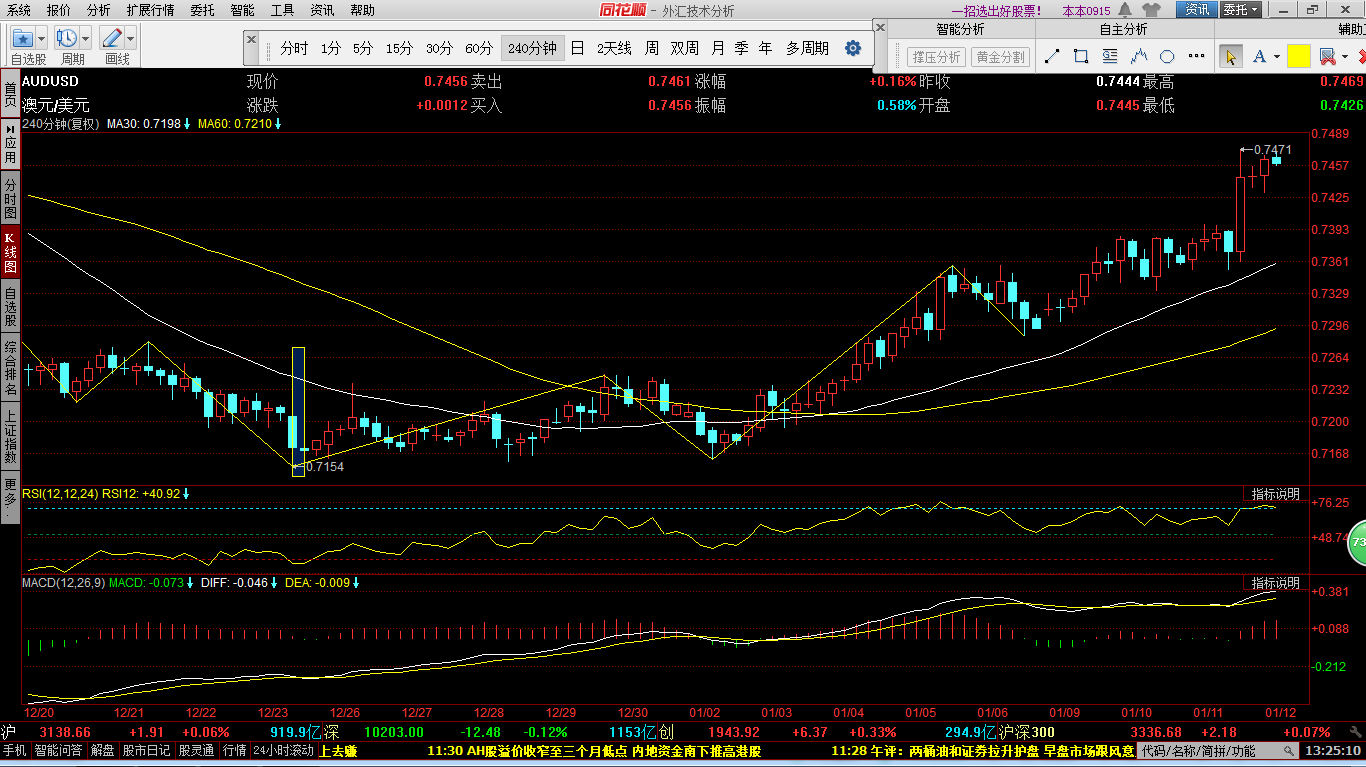Screen dimensions: 1366x767
Task: Select the text A tool
Action: [x=1259, y=57]
